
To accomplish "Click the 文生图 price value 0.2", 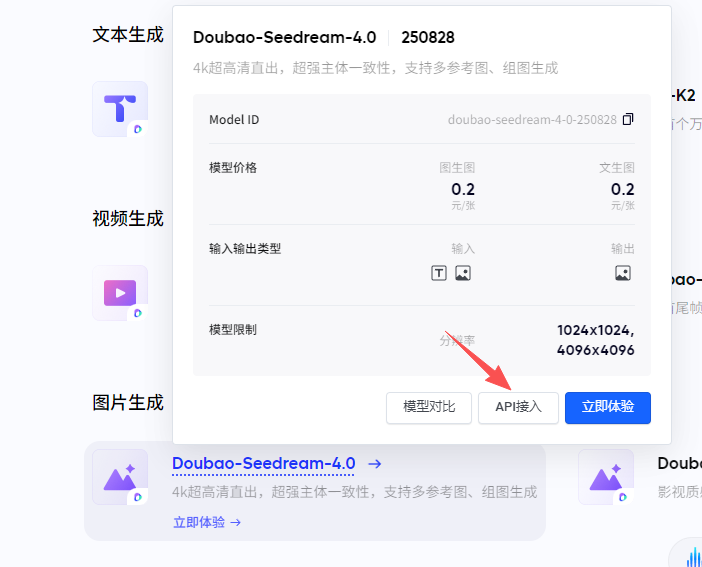I will 623,189.
